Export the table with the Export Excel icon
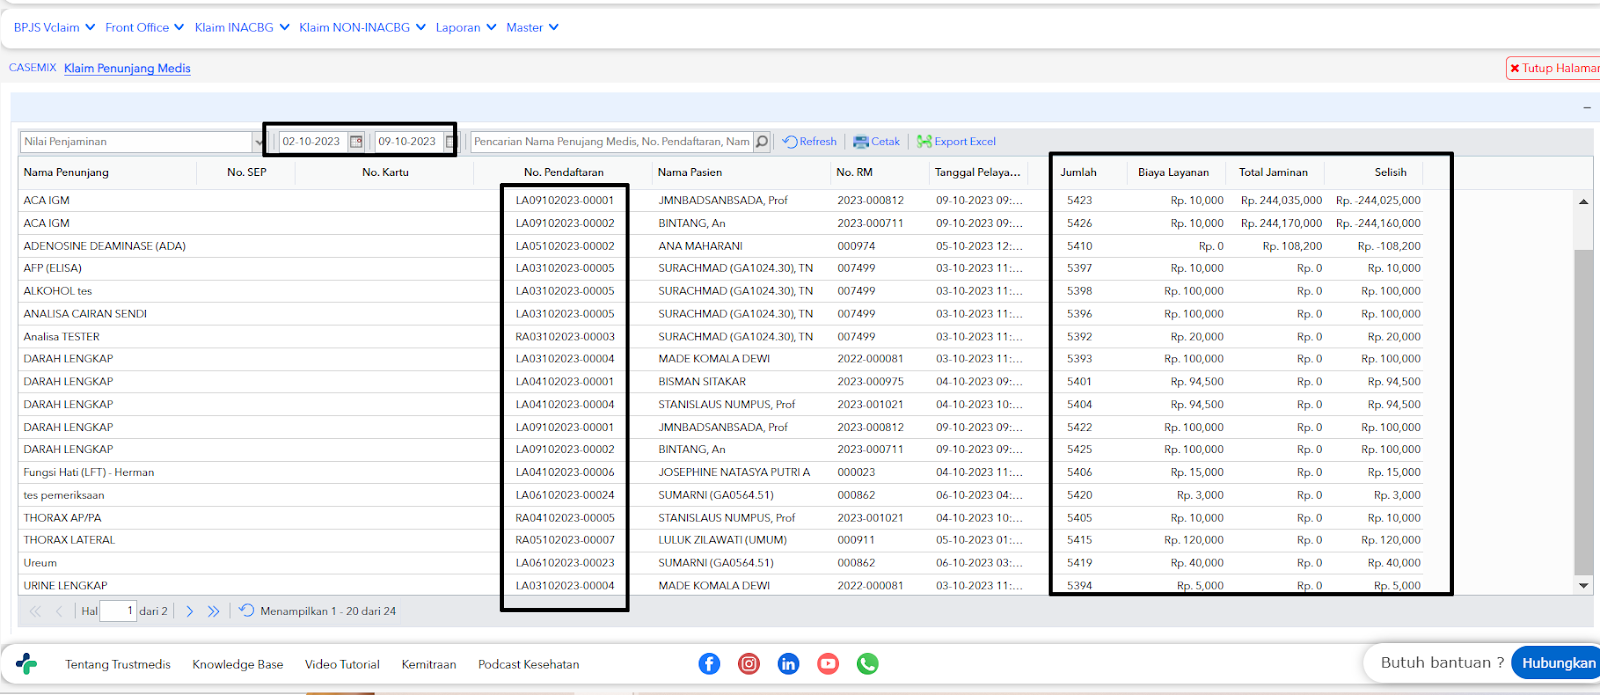 [x=956, y=142]
